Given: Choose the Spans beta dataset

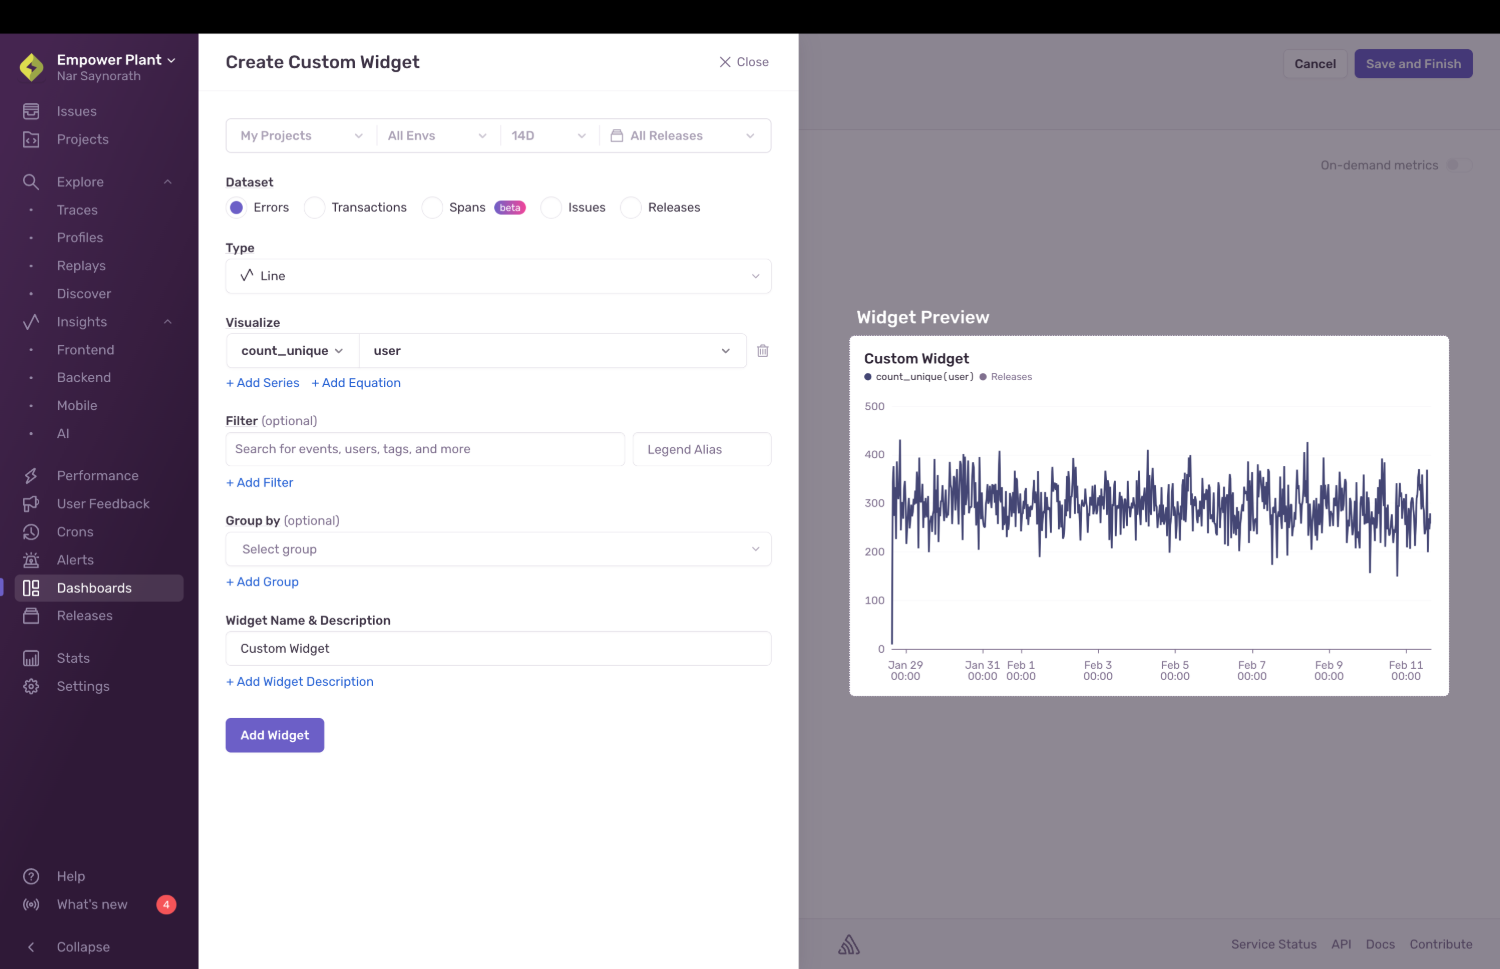Looking at the screenshot, I should [432, 207].
